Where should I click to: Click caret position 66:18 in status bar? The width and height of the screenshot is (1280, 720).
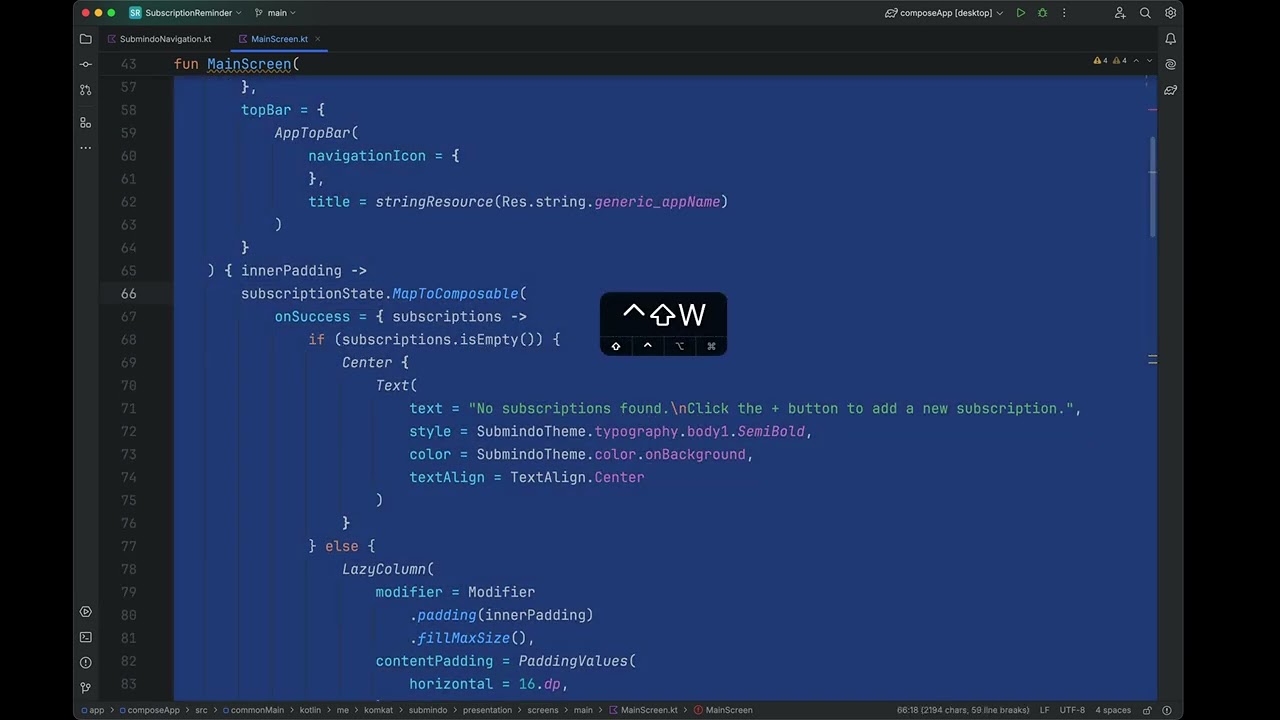pos(963,710)
